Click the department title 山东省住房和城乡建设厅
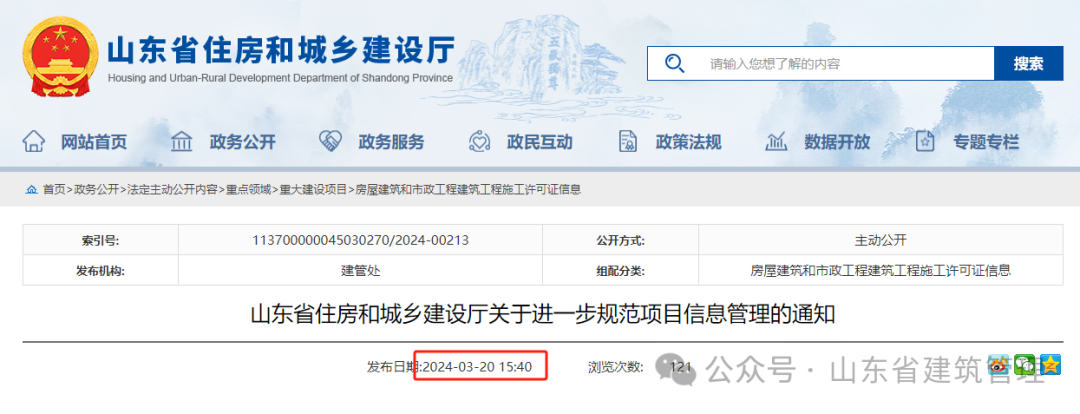Viewport: 1080px width, 414px height. pyautogui.click(x=281, y=50)
